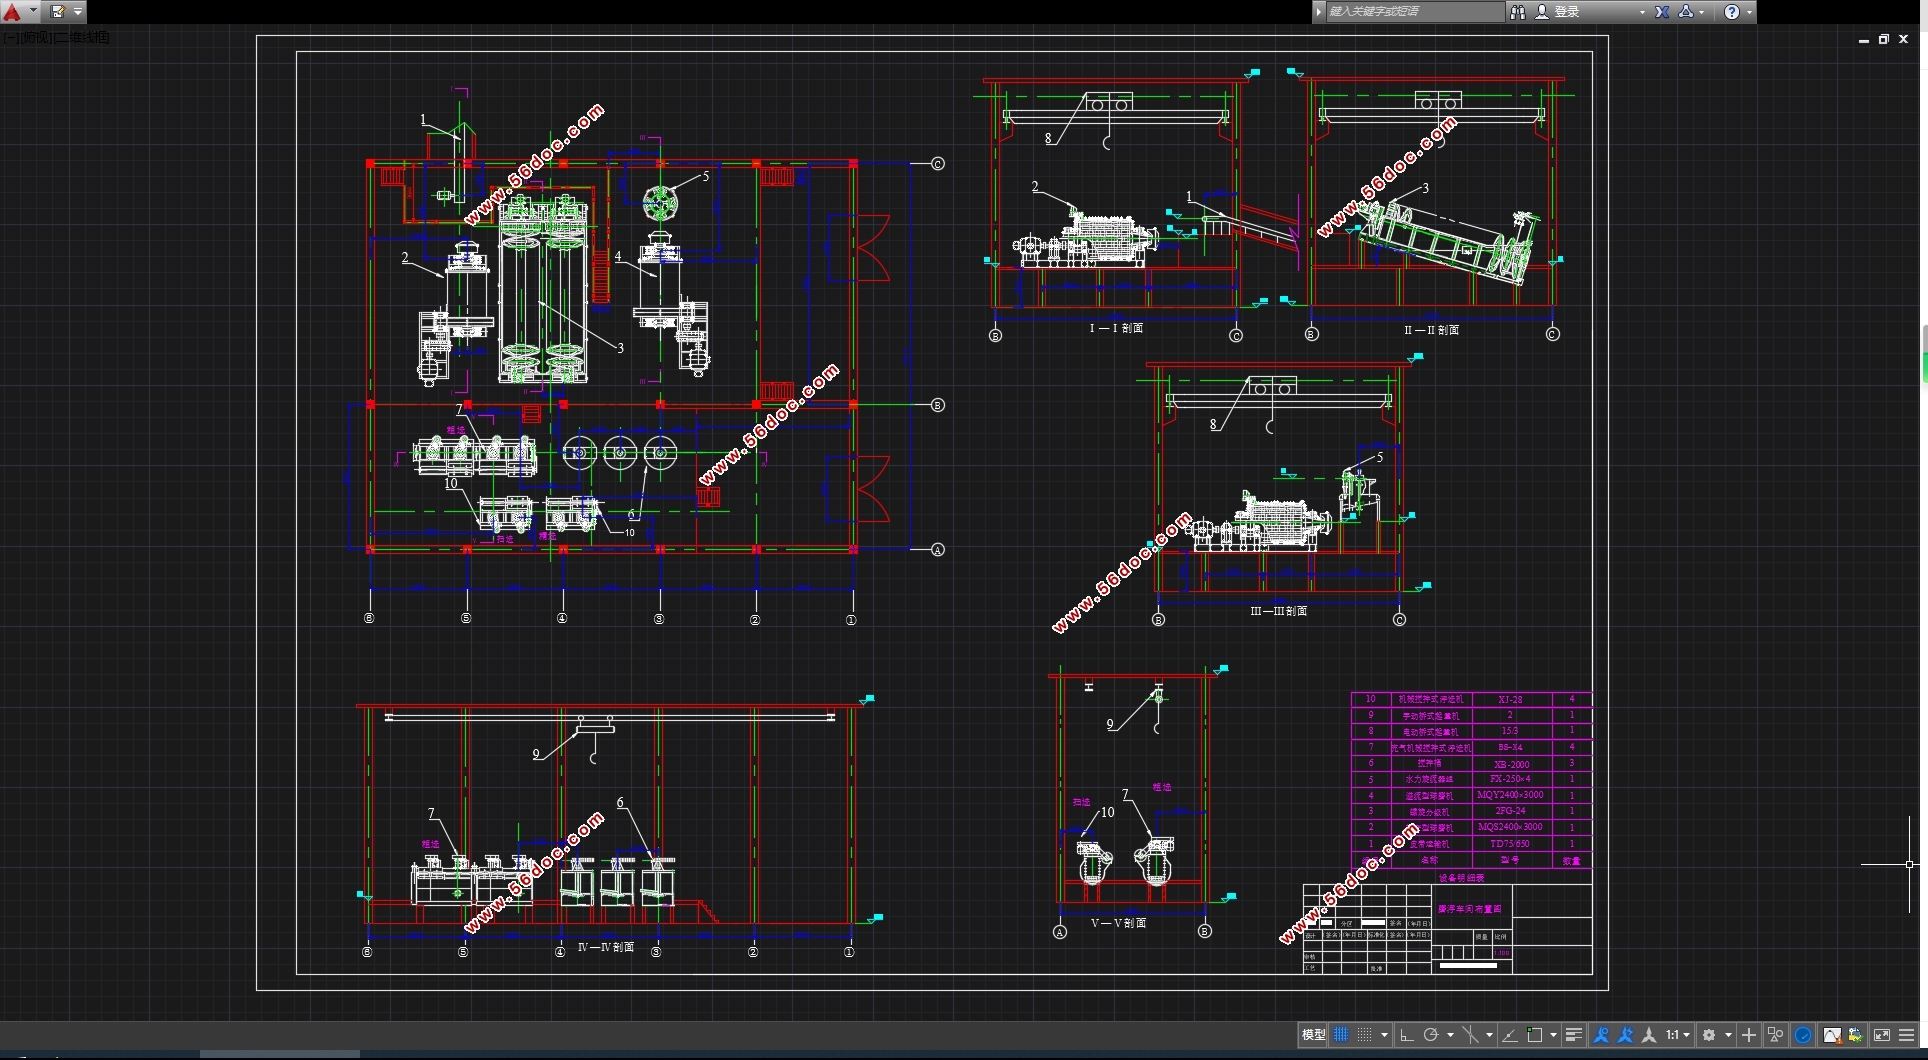Viewport: 1928px width, 1060px height.
Task: Toggle show annotation objects icon
Action: [1601, 1035]
